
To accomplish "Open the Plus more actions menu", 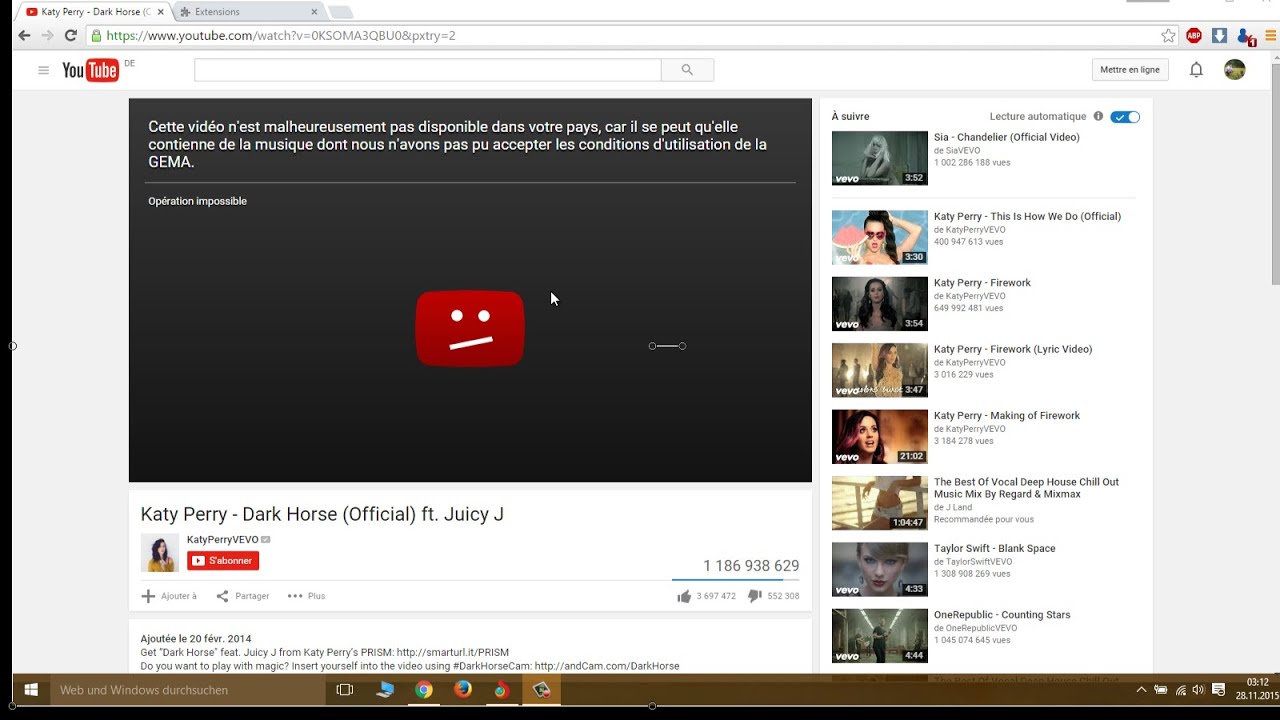I will click(x=306, y=596).
